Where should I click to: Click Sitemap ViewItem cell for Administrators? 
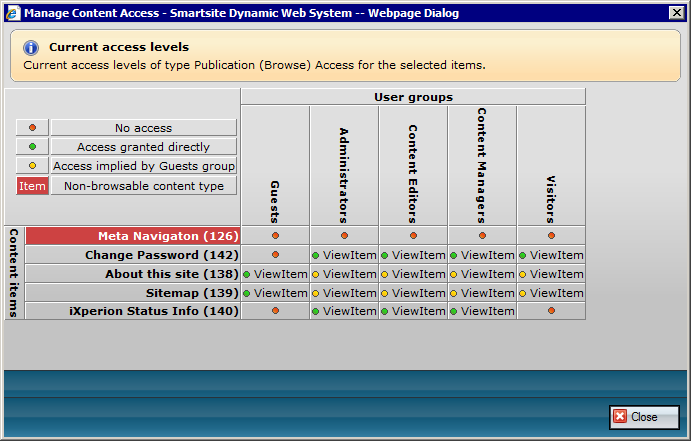coord(344,293)
